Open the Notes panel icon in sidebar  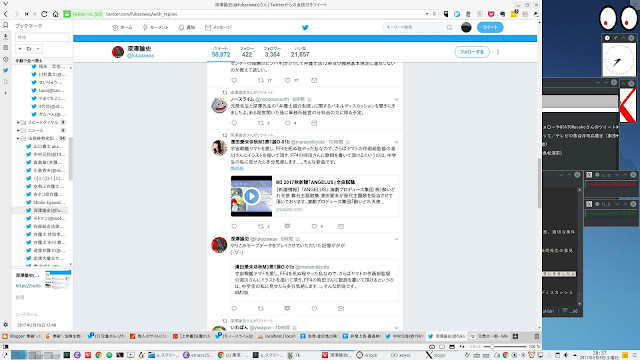click(x=5, y=48)
